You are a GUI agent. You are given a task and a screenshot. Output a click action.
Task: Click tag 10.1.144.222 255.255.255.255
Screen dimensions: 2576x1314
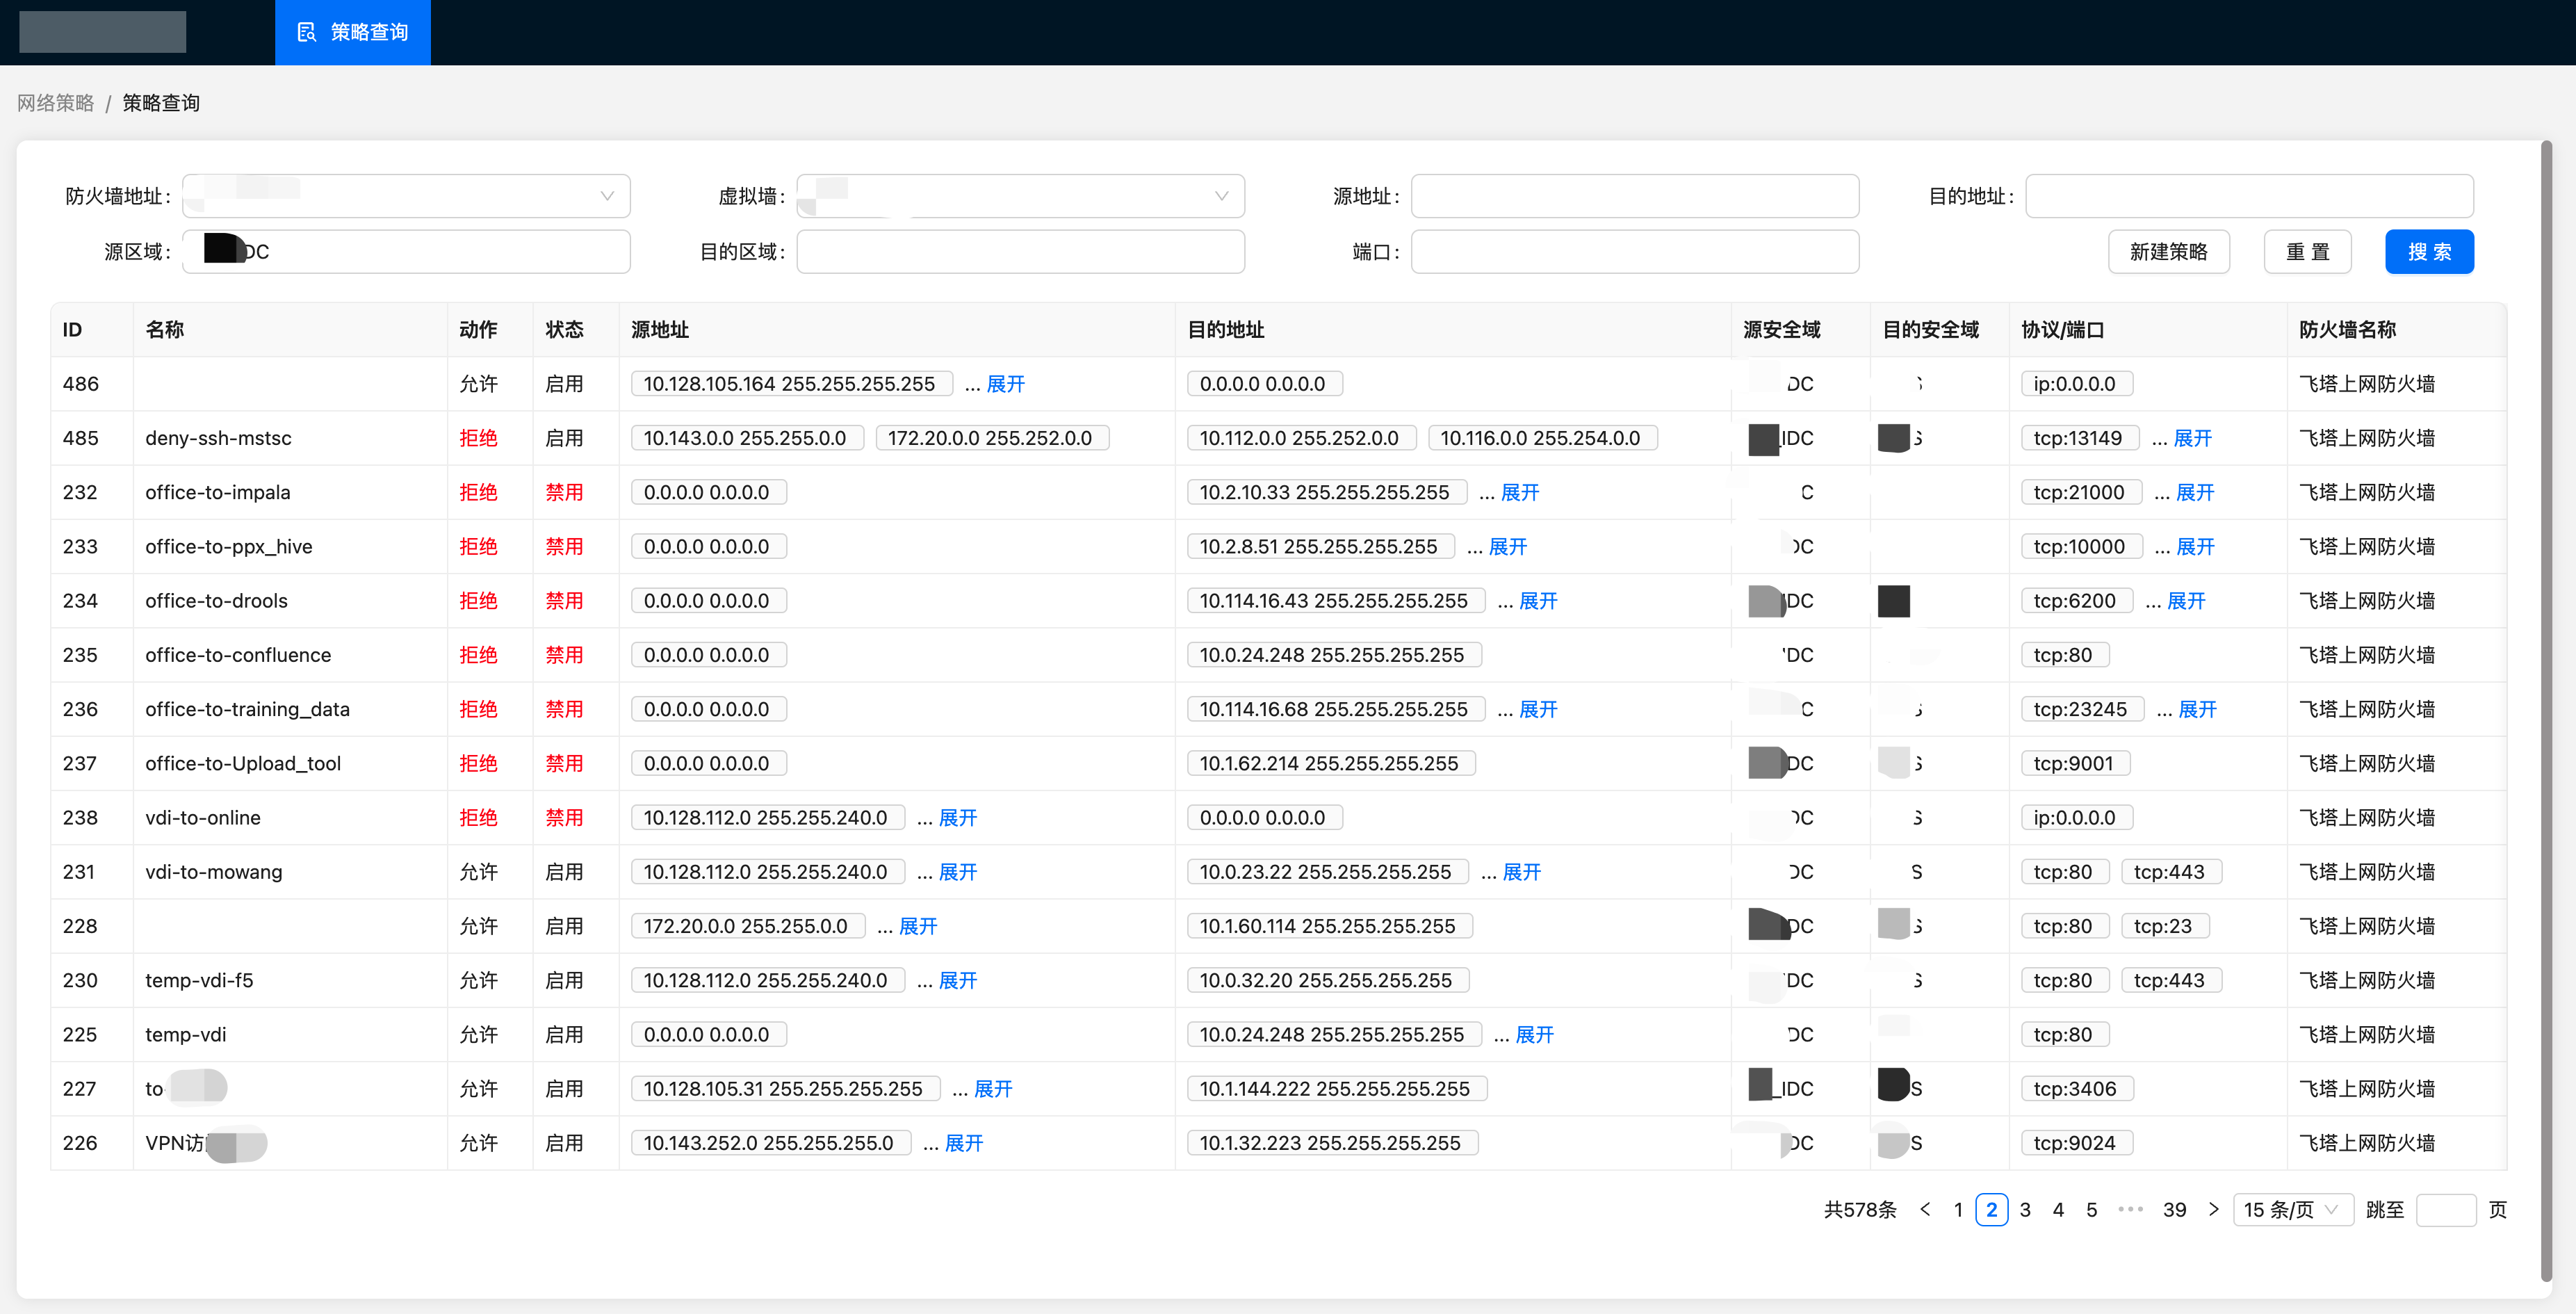click(1336, 1088)
